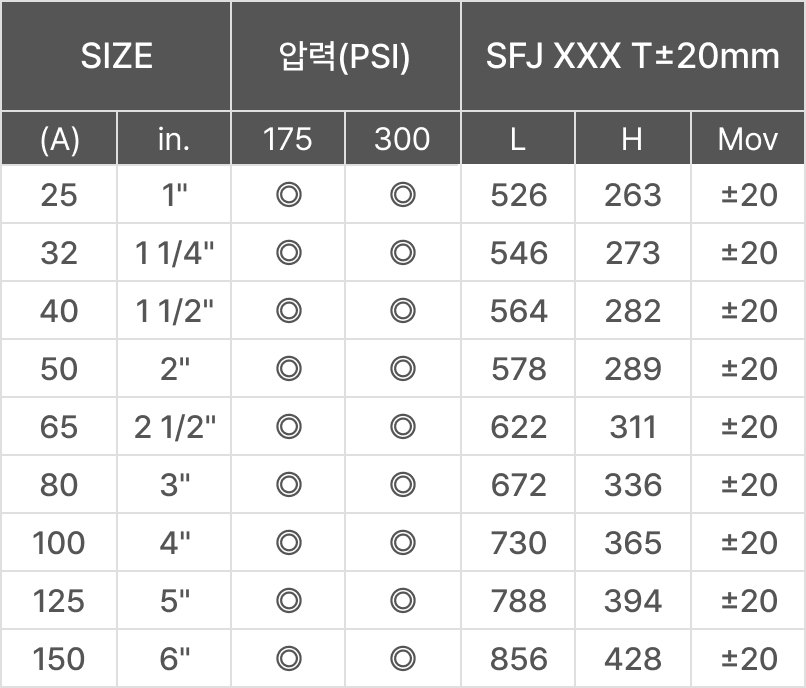Click the L value 526
Viewport: 806px width, 688px height.
518,195
